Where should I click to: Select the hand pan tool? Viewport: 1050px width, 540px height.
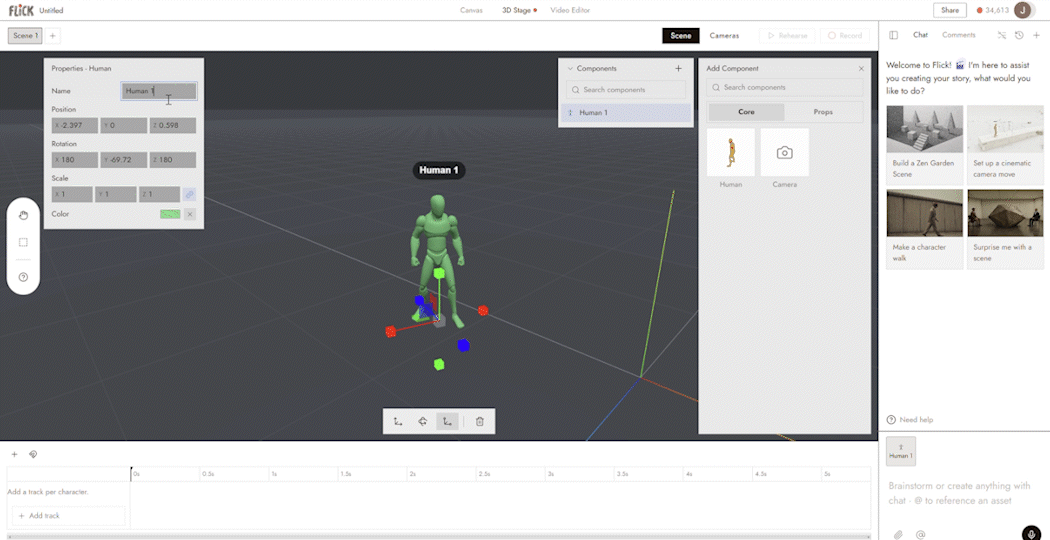(23, 215)
